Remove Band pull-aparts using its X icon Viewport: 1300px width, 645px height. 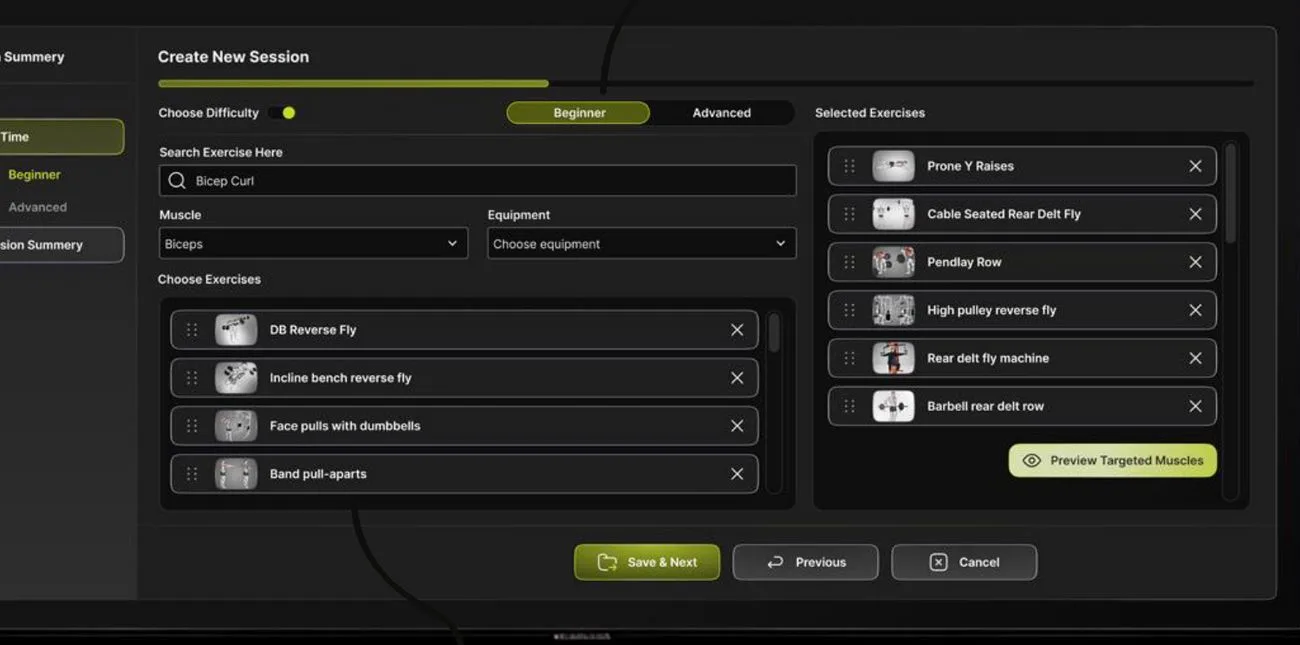click(737, 474)
